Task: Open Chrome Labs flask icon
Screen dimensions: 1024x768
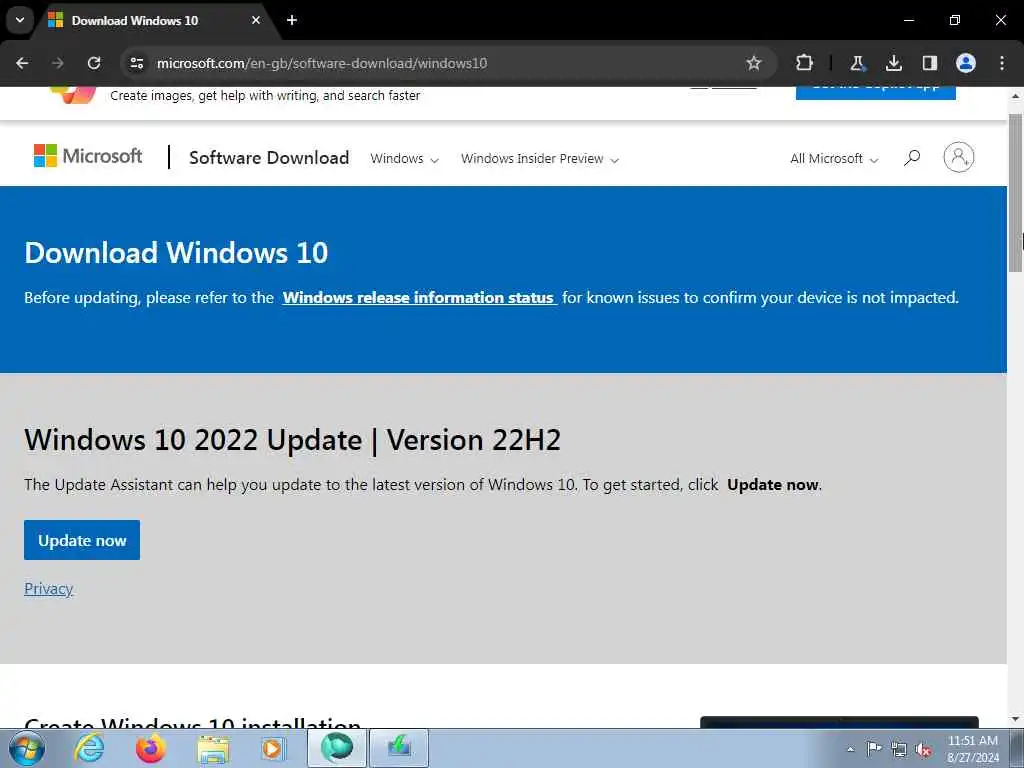Action: point(857,63)
